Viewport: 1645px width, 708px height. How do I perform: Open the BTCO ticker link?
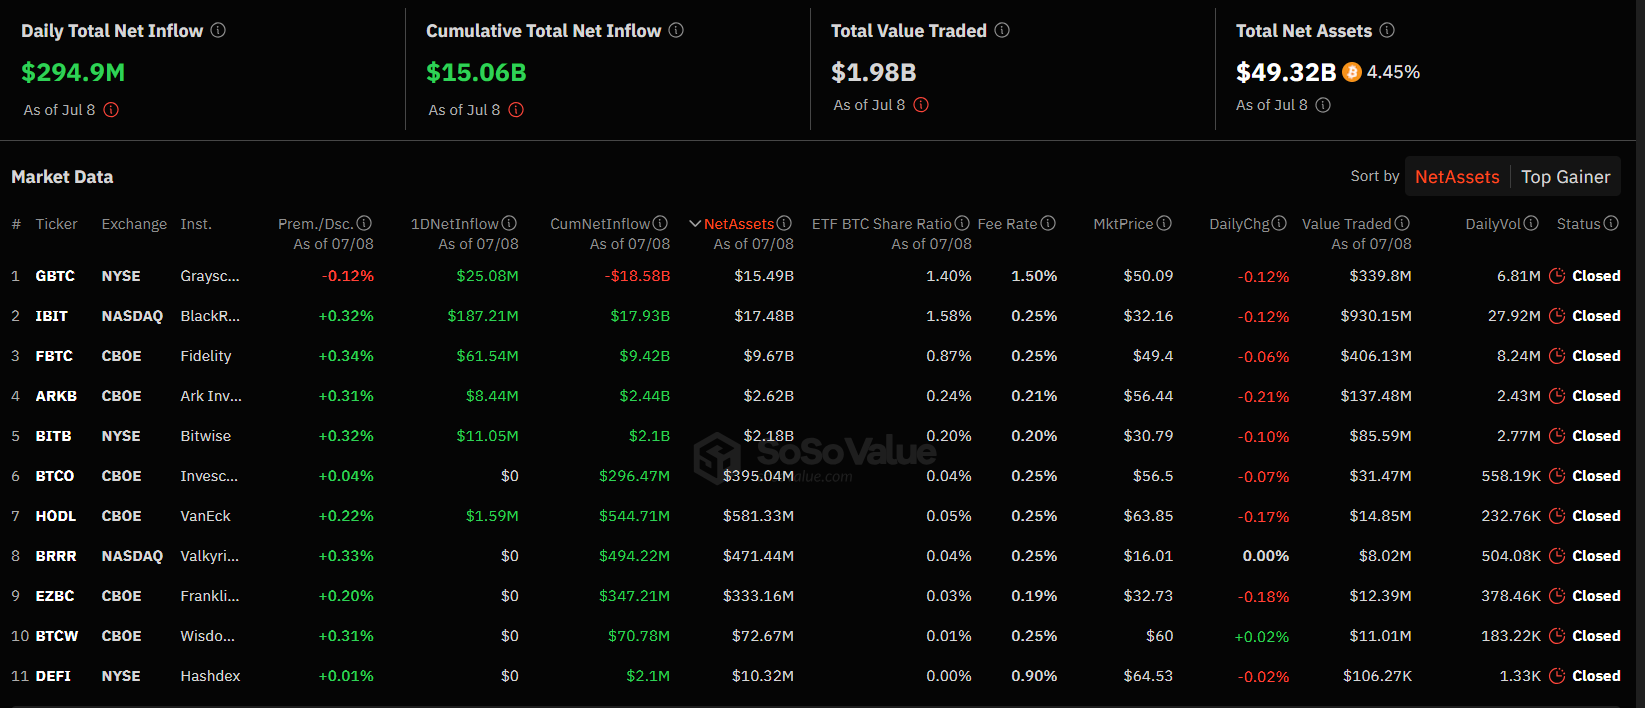55,476
